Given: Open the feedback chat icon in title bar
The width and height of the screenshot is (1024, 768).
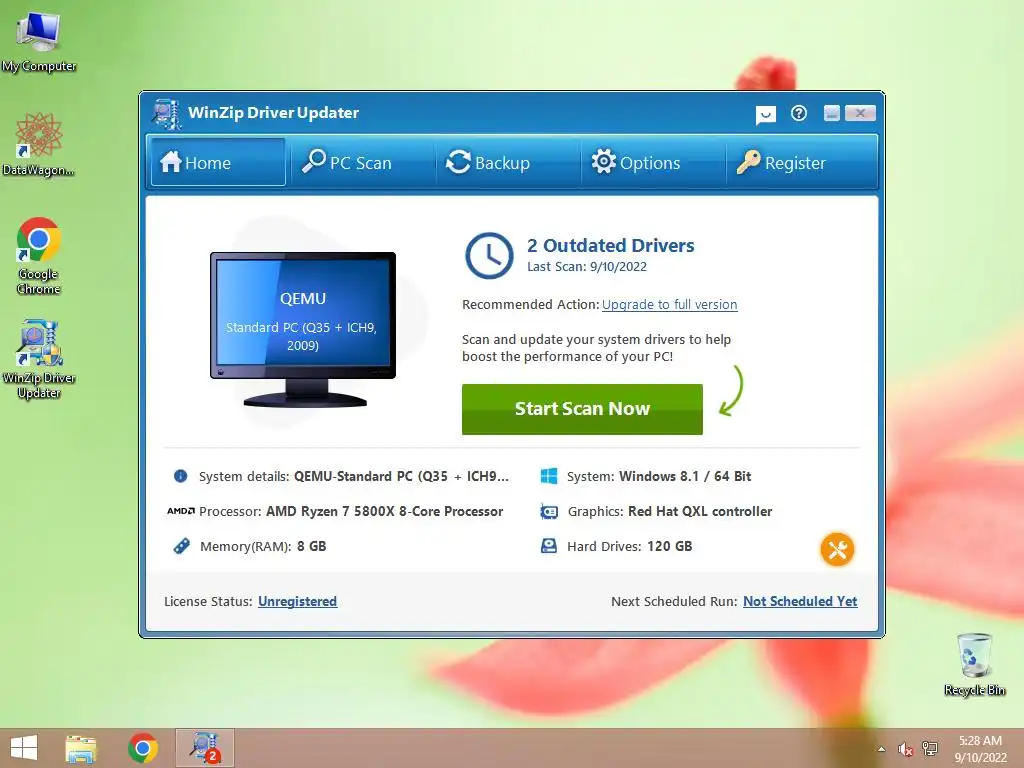Looking at the screenshot, I should pos(765,115).
